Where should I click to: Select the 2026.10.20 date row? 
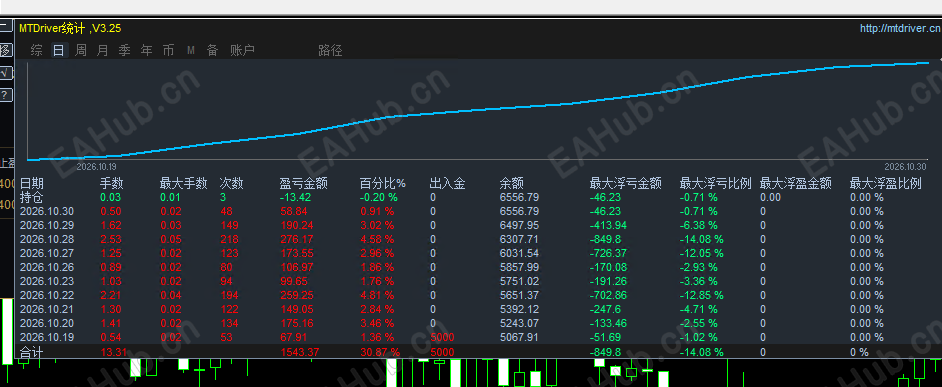click(47, 323)
